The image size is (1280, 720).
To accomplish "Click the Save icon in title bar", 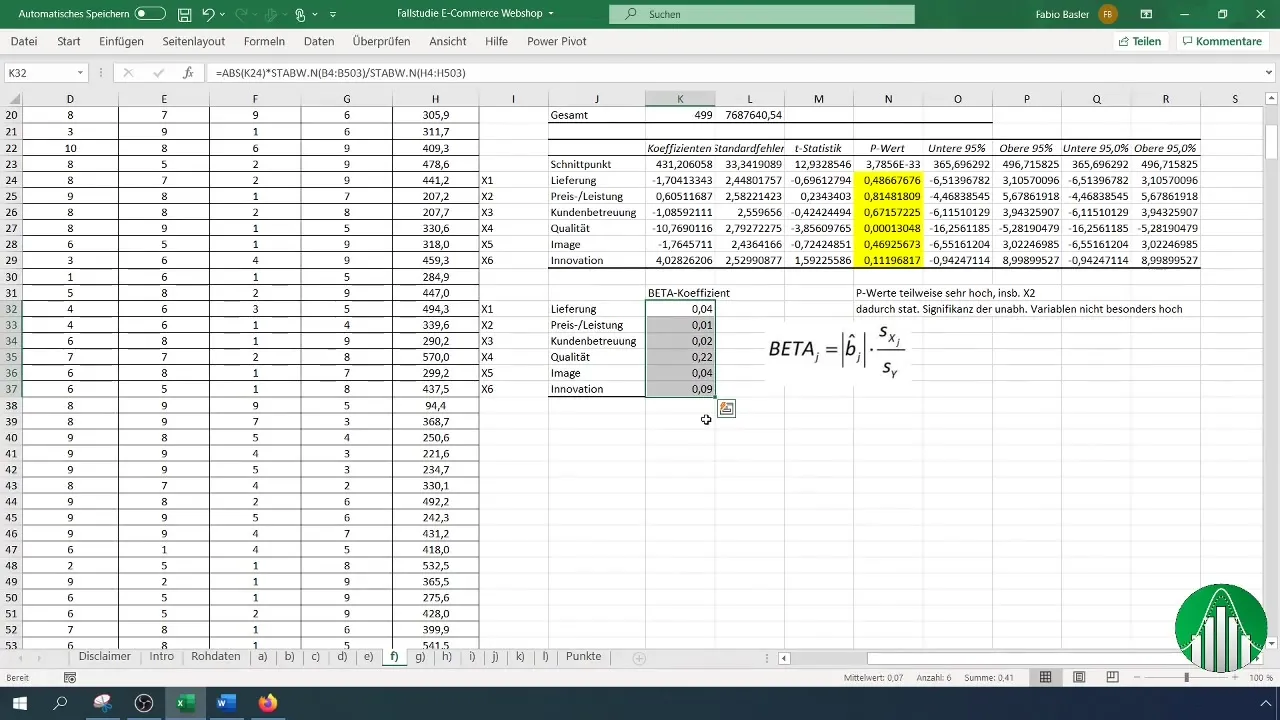I will tap(185, 15).
